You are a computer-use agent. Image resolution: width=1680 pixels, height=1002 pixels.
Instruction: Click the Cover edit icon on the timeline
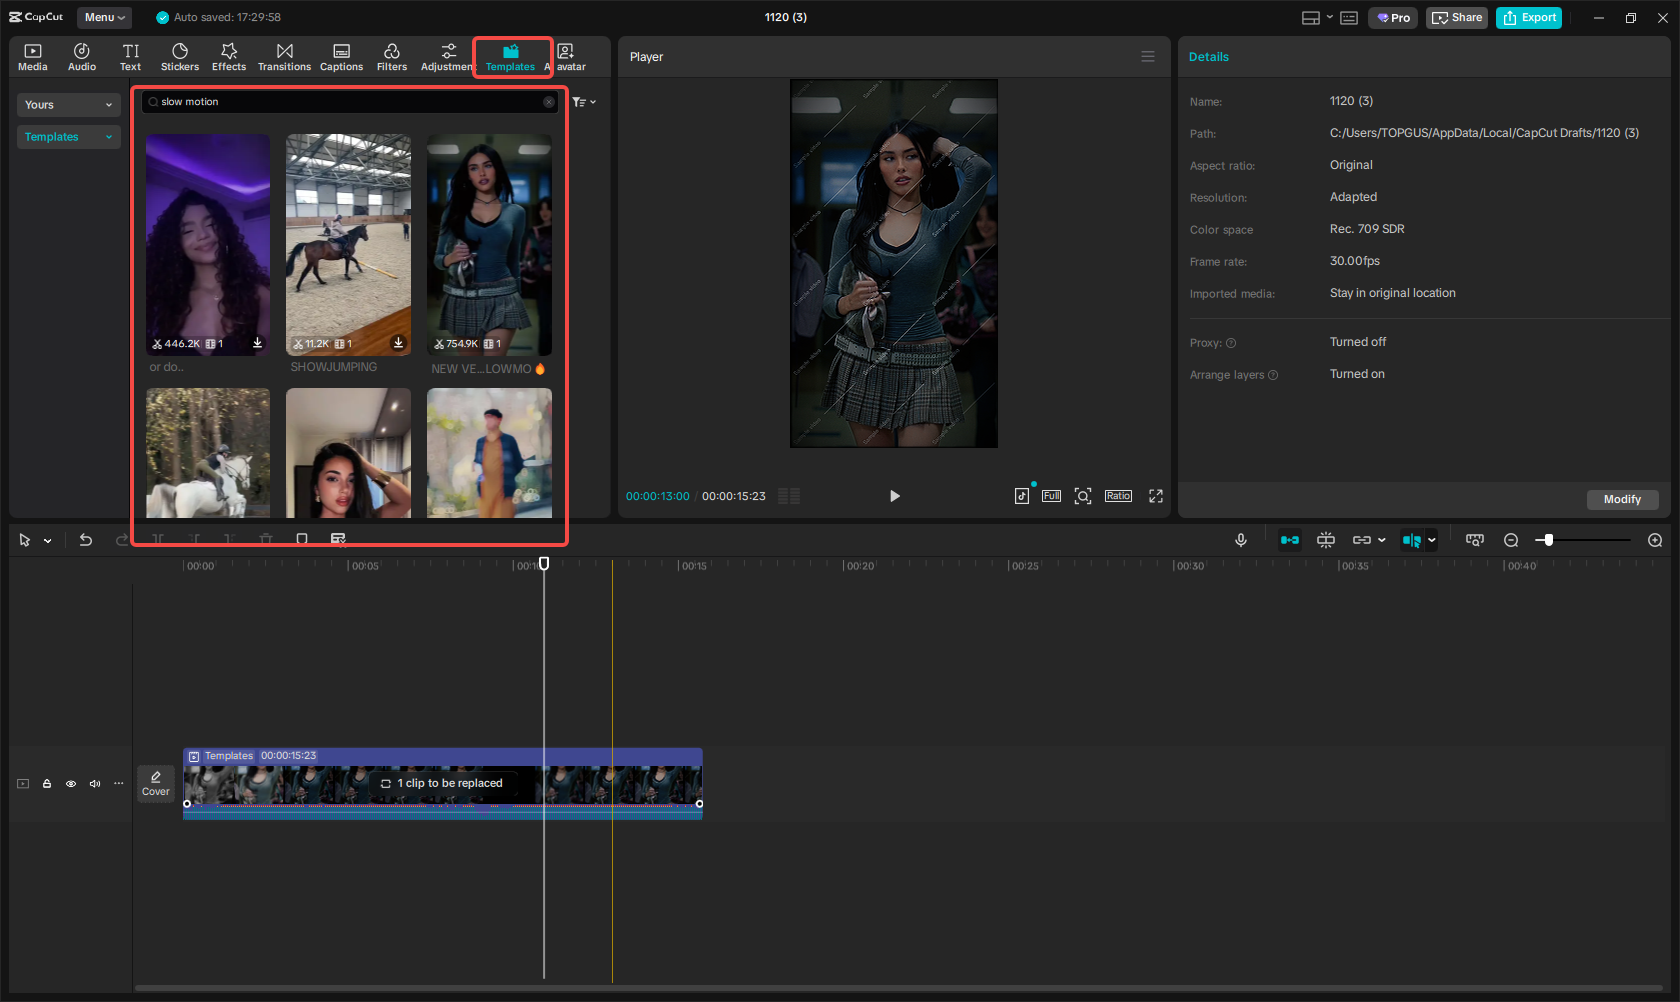155,783
